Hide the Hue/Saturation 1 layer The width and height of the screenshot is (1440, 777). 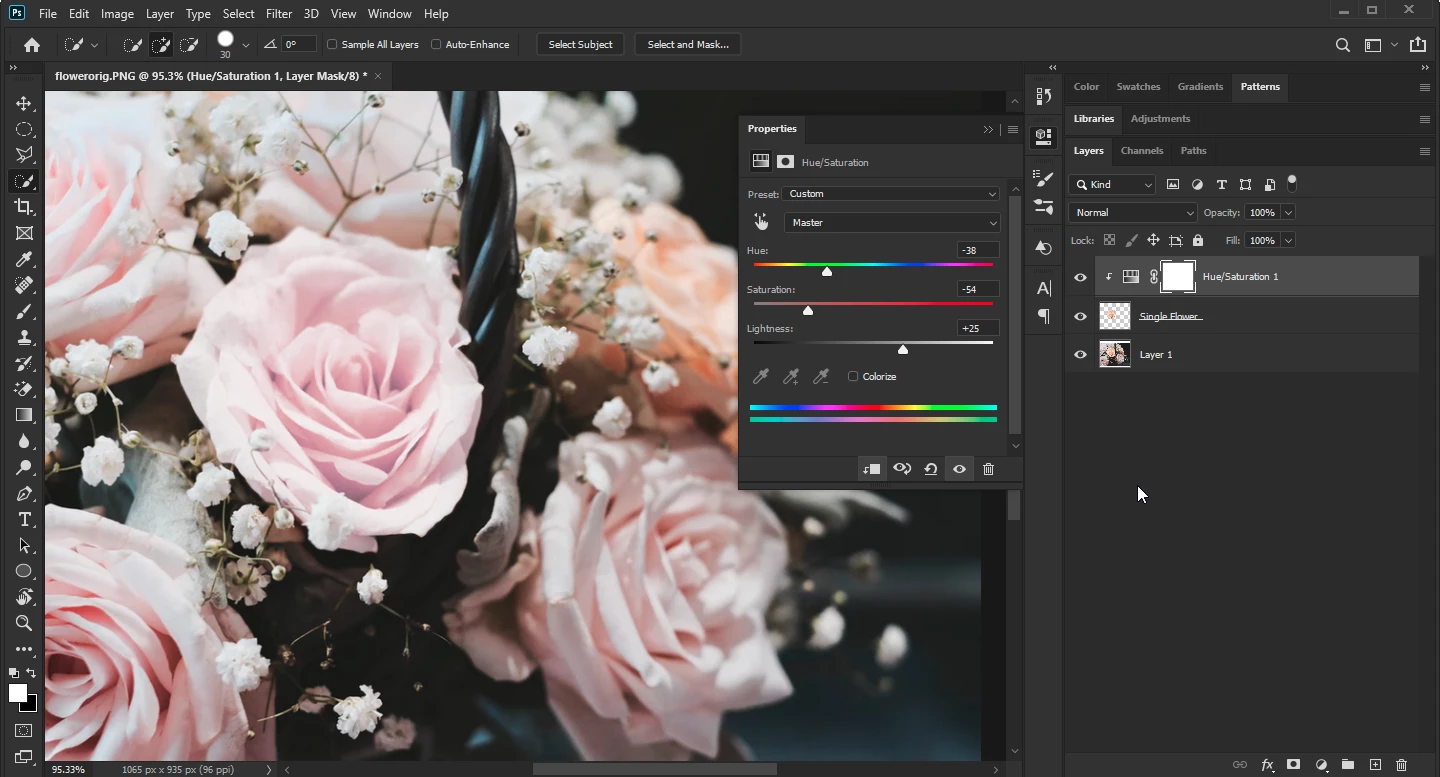(x=1080, y=277)
